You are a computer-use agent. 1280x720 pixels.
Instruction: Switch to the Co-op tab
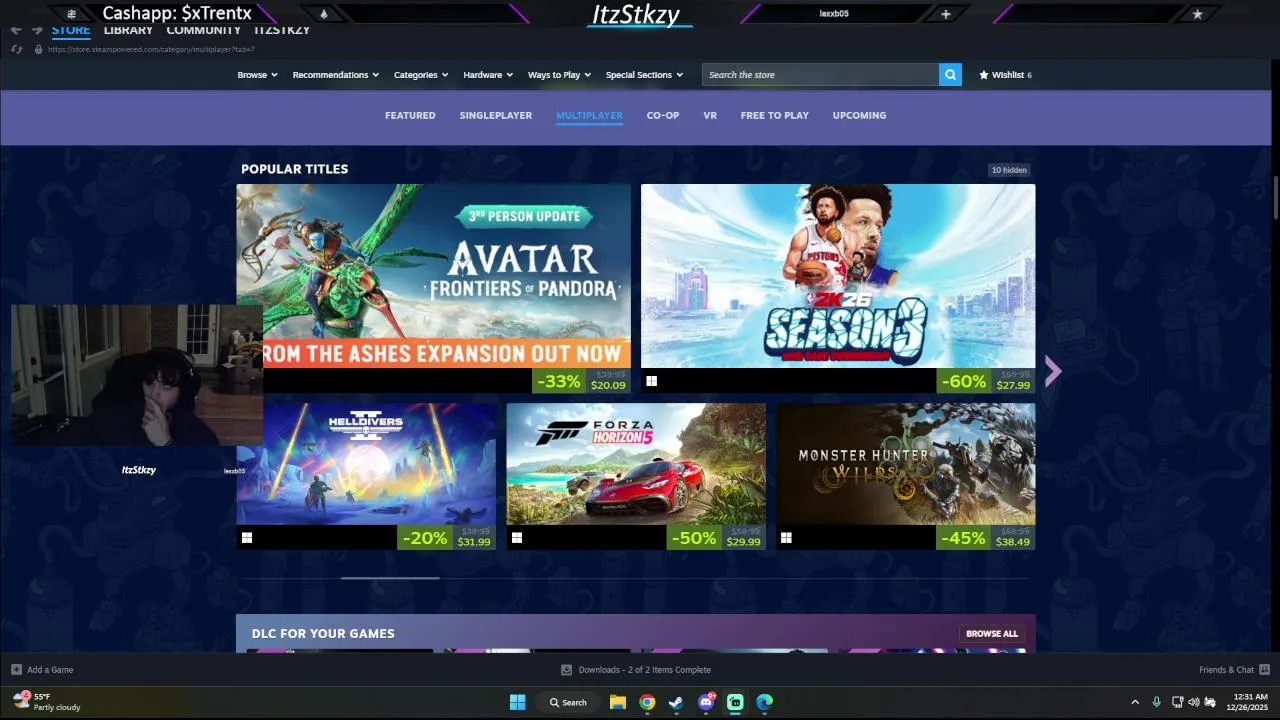[662, 115]
